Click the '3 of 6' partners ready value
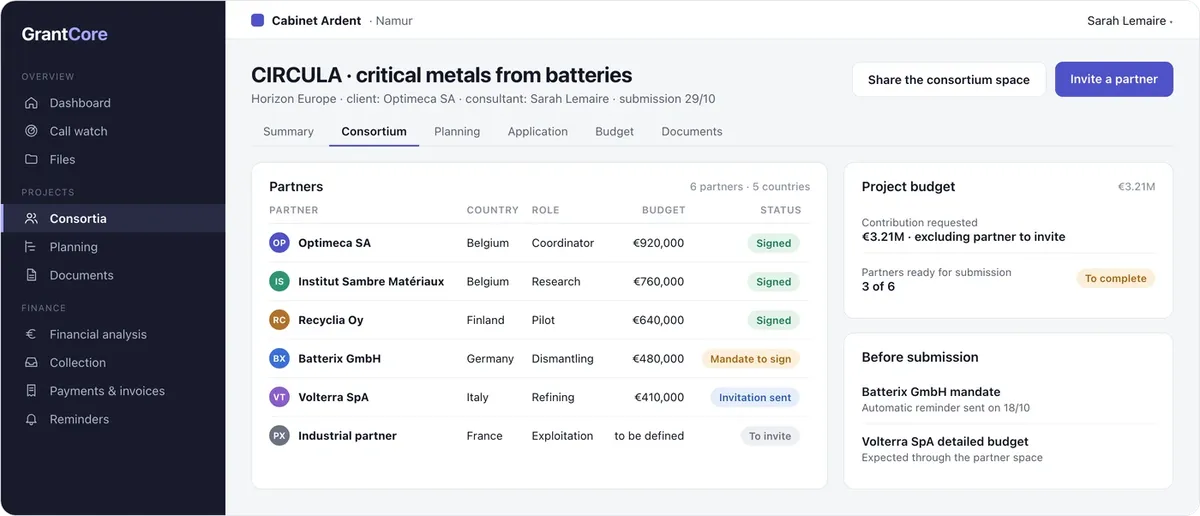1200x516 pixels. [878, 287]
